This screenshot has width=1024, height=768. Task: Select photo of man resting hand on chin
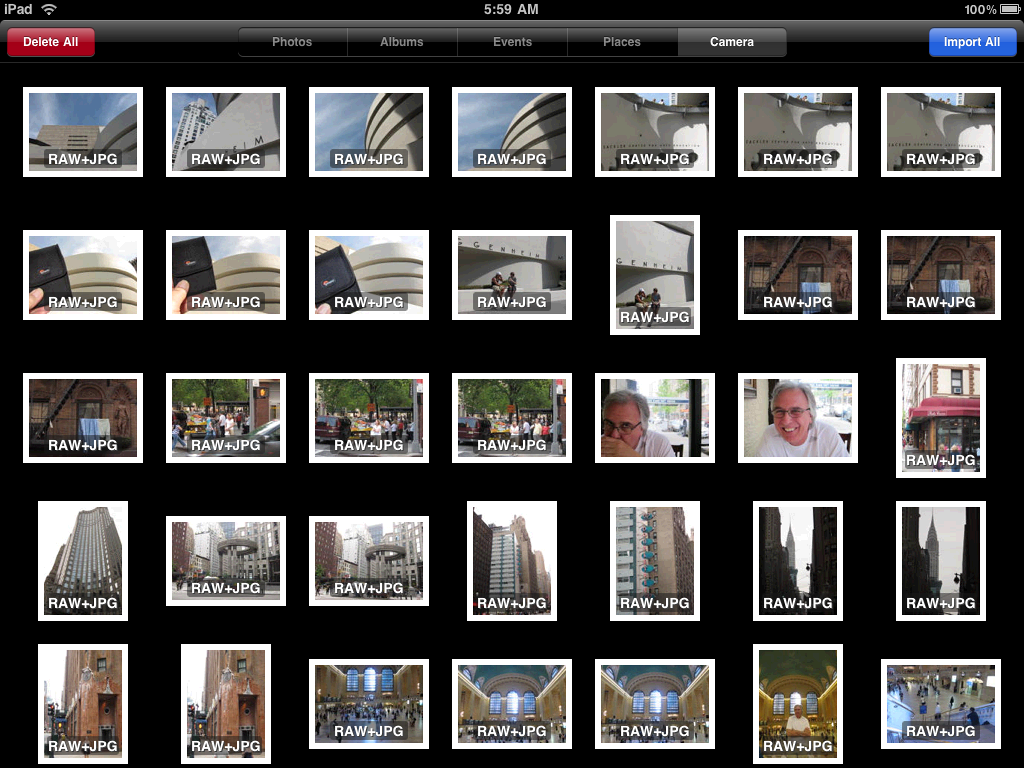[655, 418]
